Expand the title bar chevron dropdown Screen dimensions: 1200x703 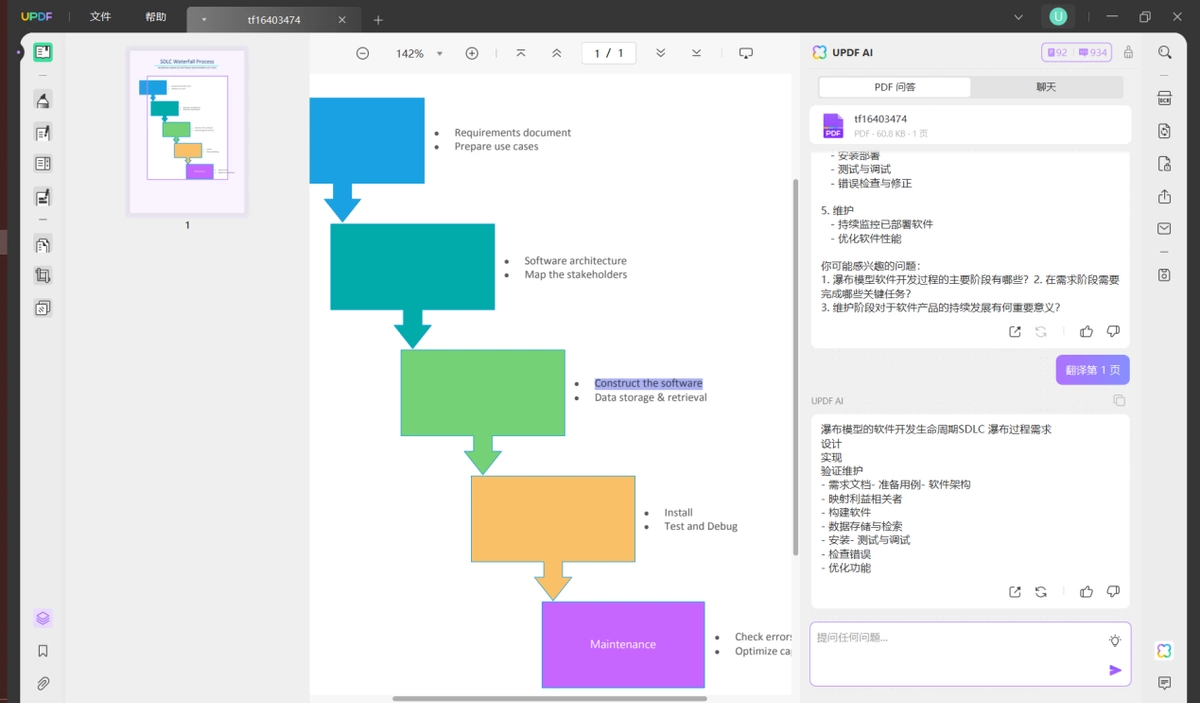(1018, 17)
